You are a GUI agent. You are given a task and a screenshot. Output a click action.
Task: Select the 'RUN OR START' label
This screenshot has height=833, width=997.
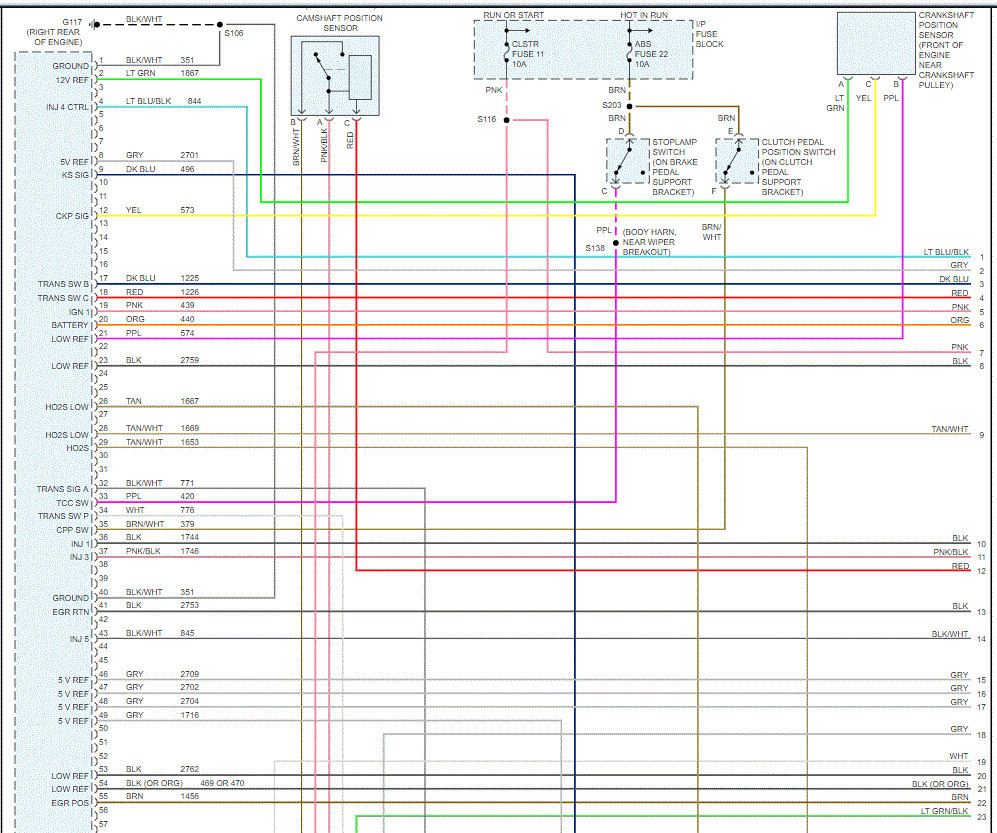(x=513, y=15)
